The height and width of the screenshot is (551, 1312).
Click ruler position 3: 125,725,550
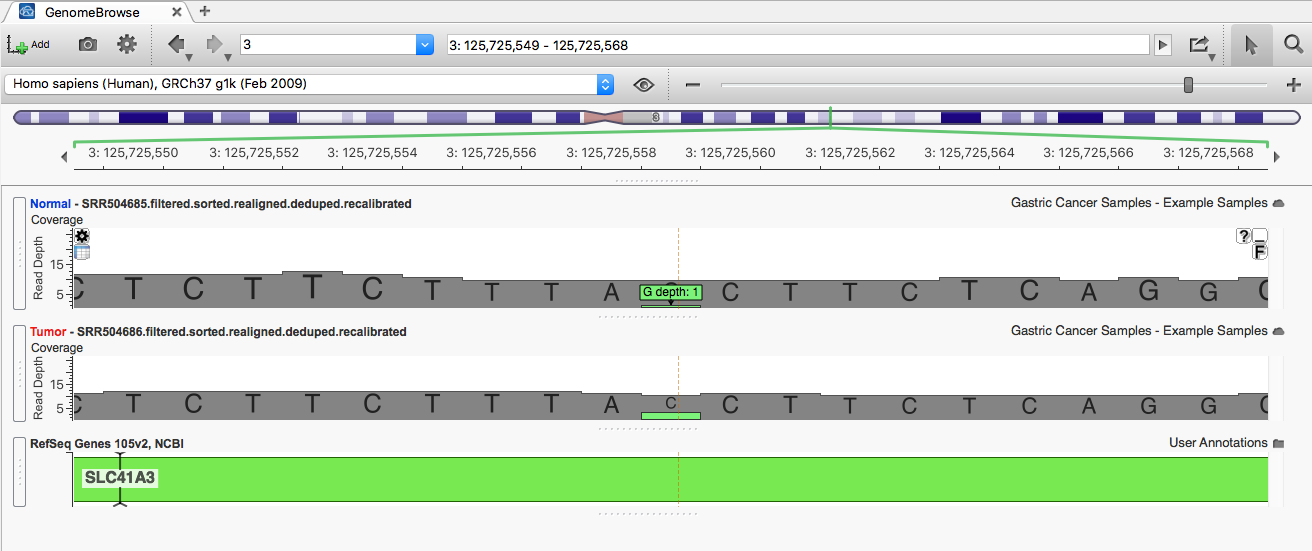134,153
